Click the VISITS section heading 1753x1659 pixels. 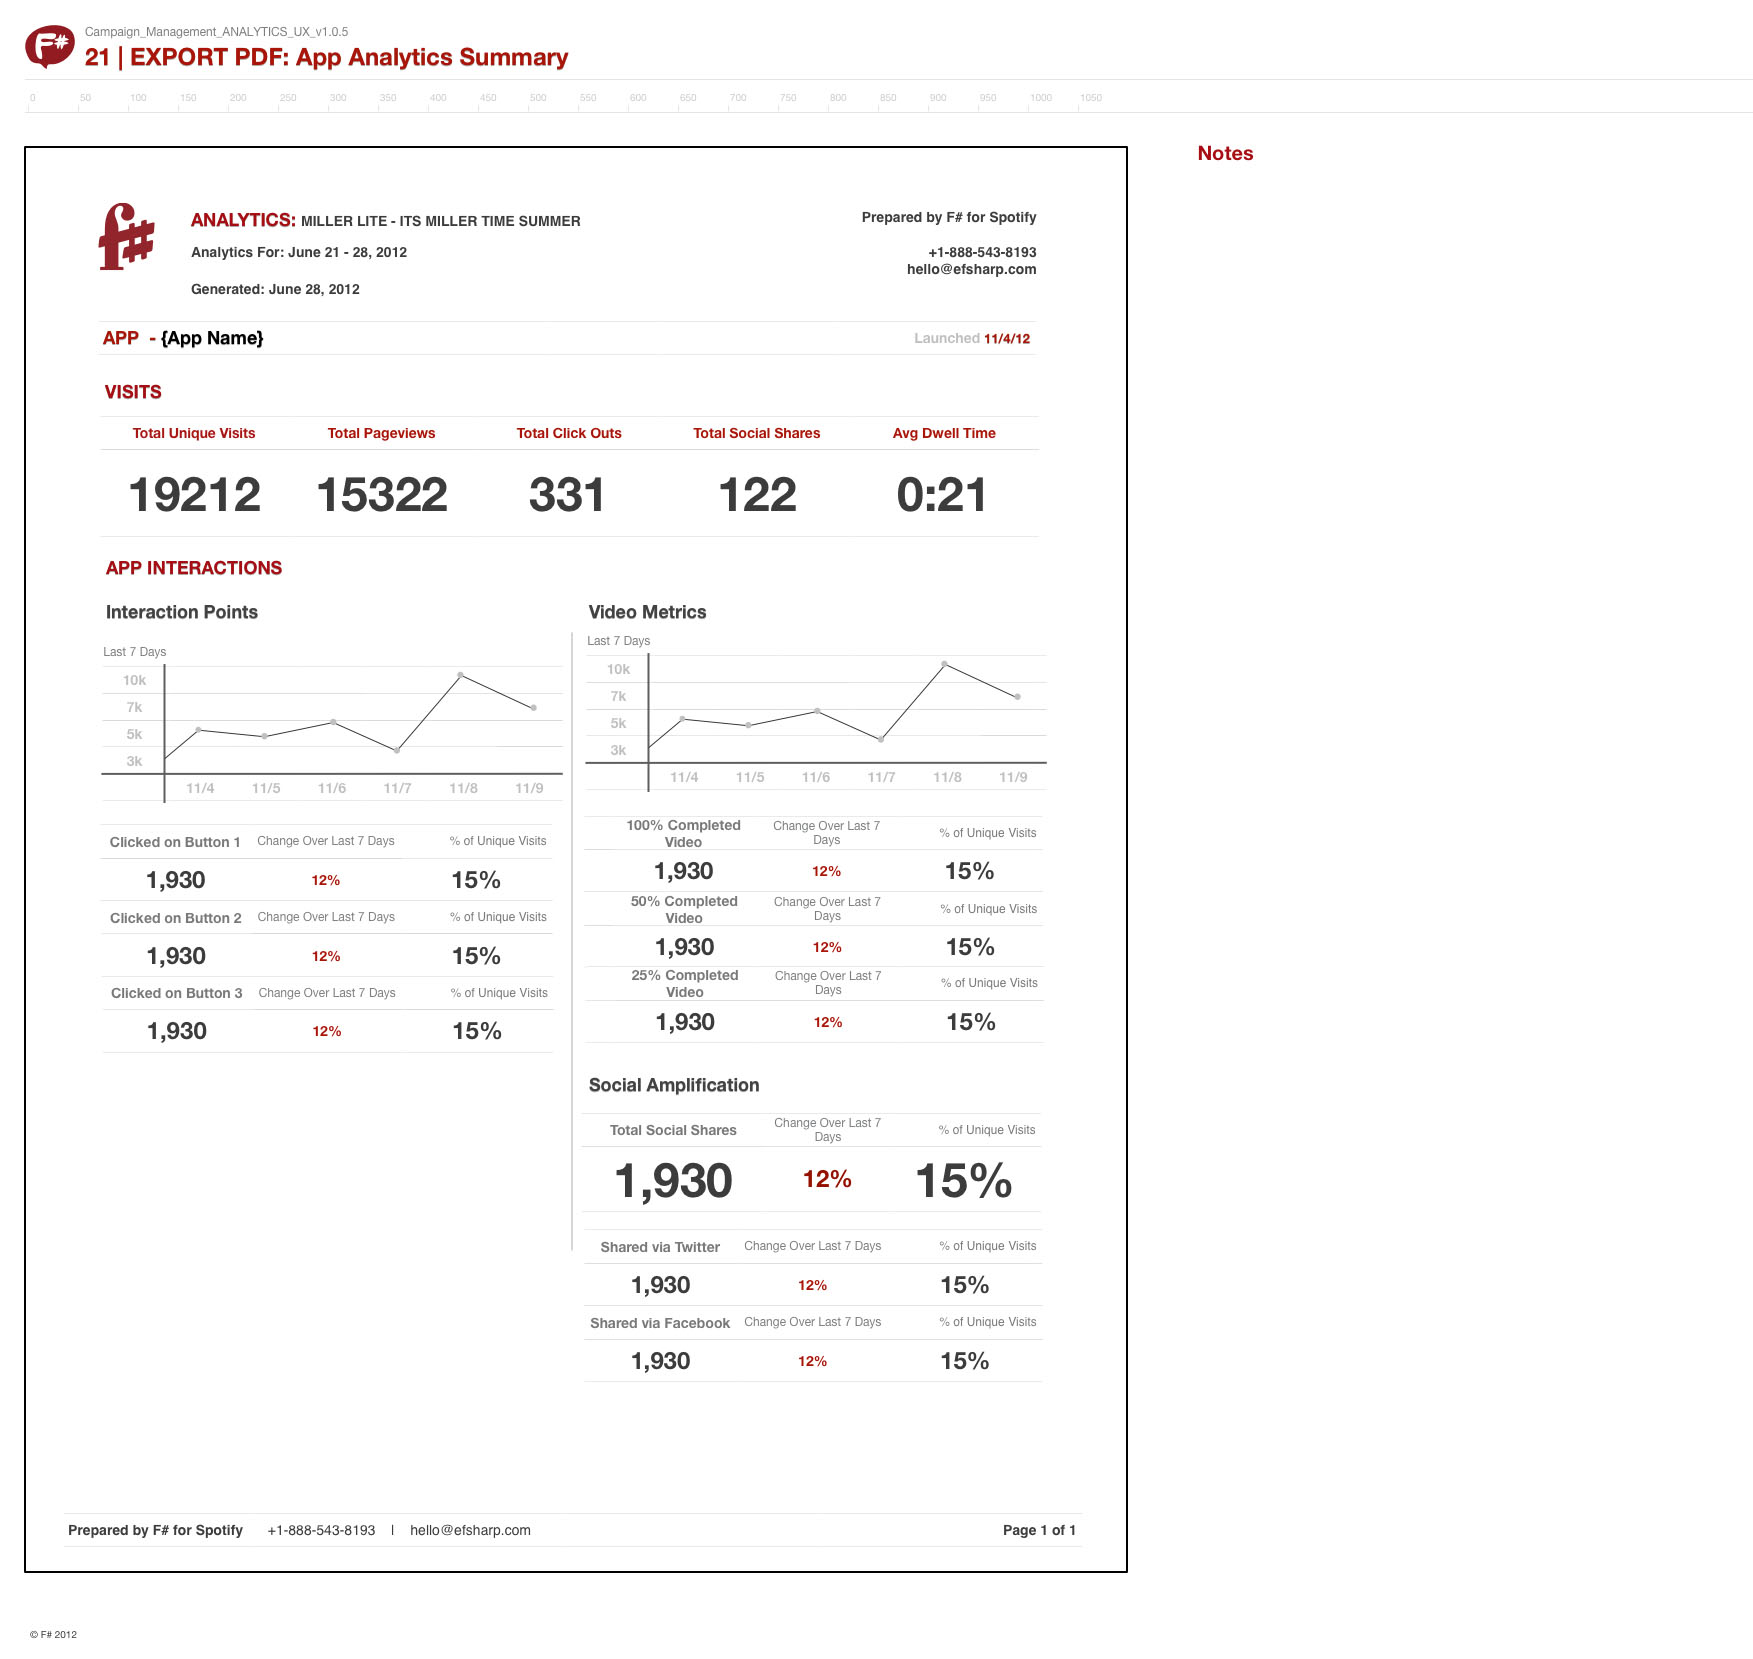pos(133,392)
